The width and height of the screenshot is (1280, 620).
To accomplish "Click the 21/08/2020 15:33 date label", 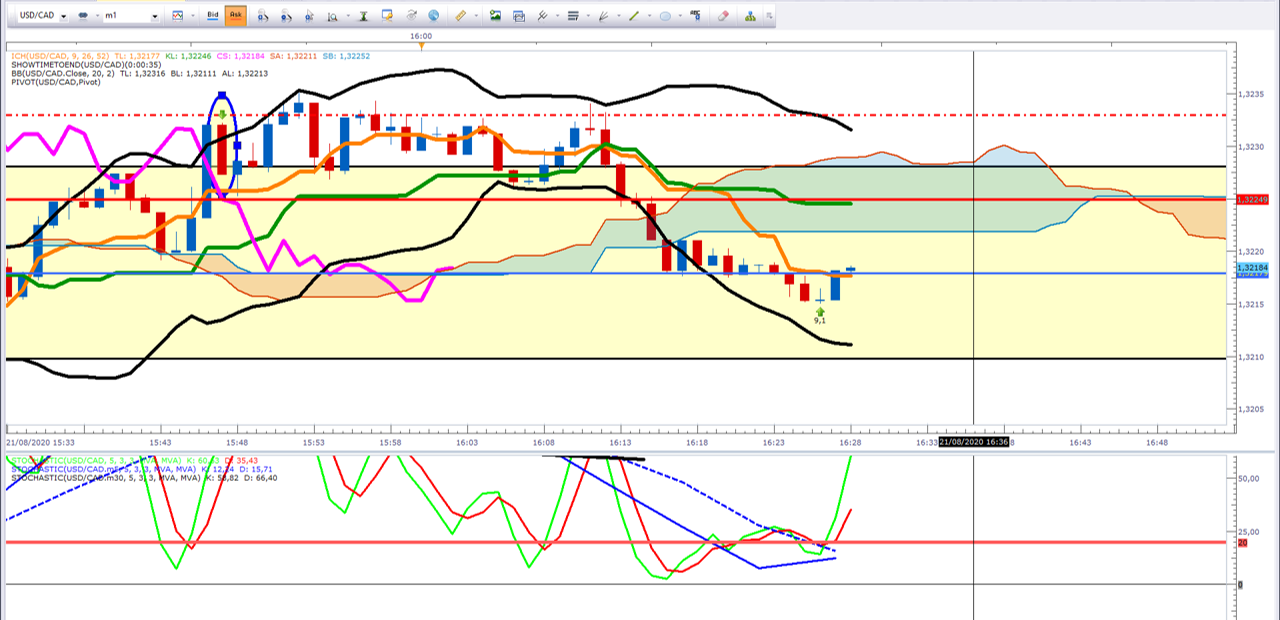I will click(x=40, y=442).
